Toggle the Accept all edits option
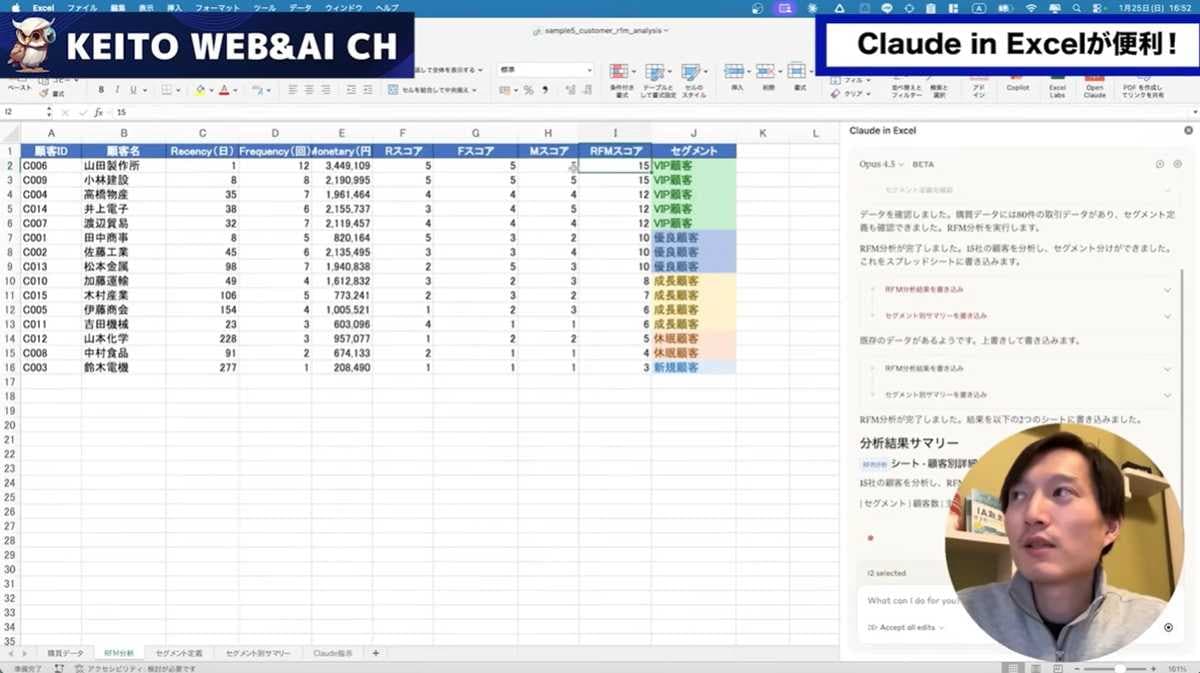Viewport: 1200px width, 673px height. tap(905, 627)
